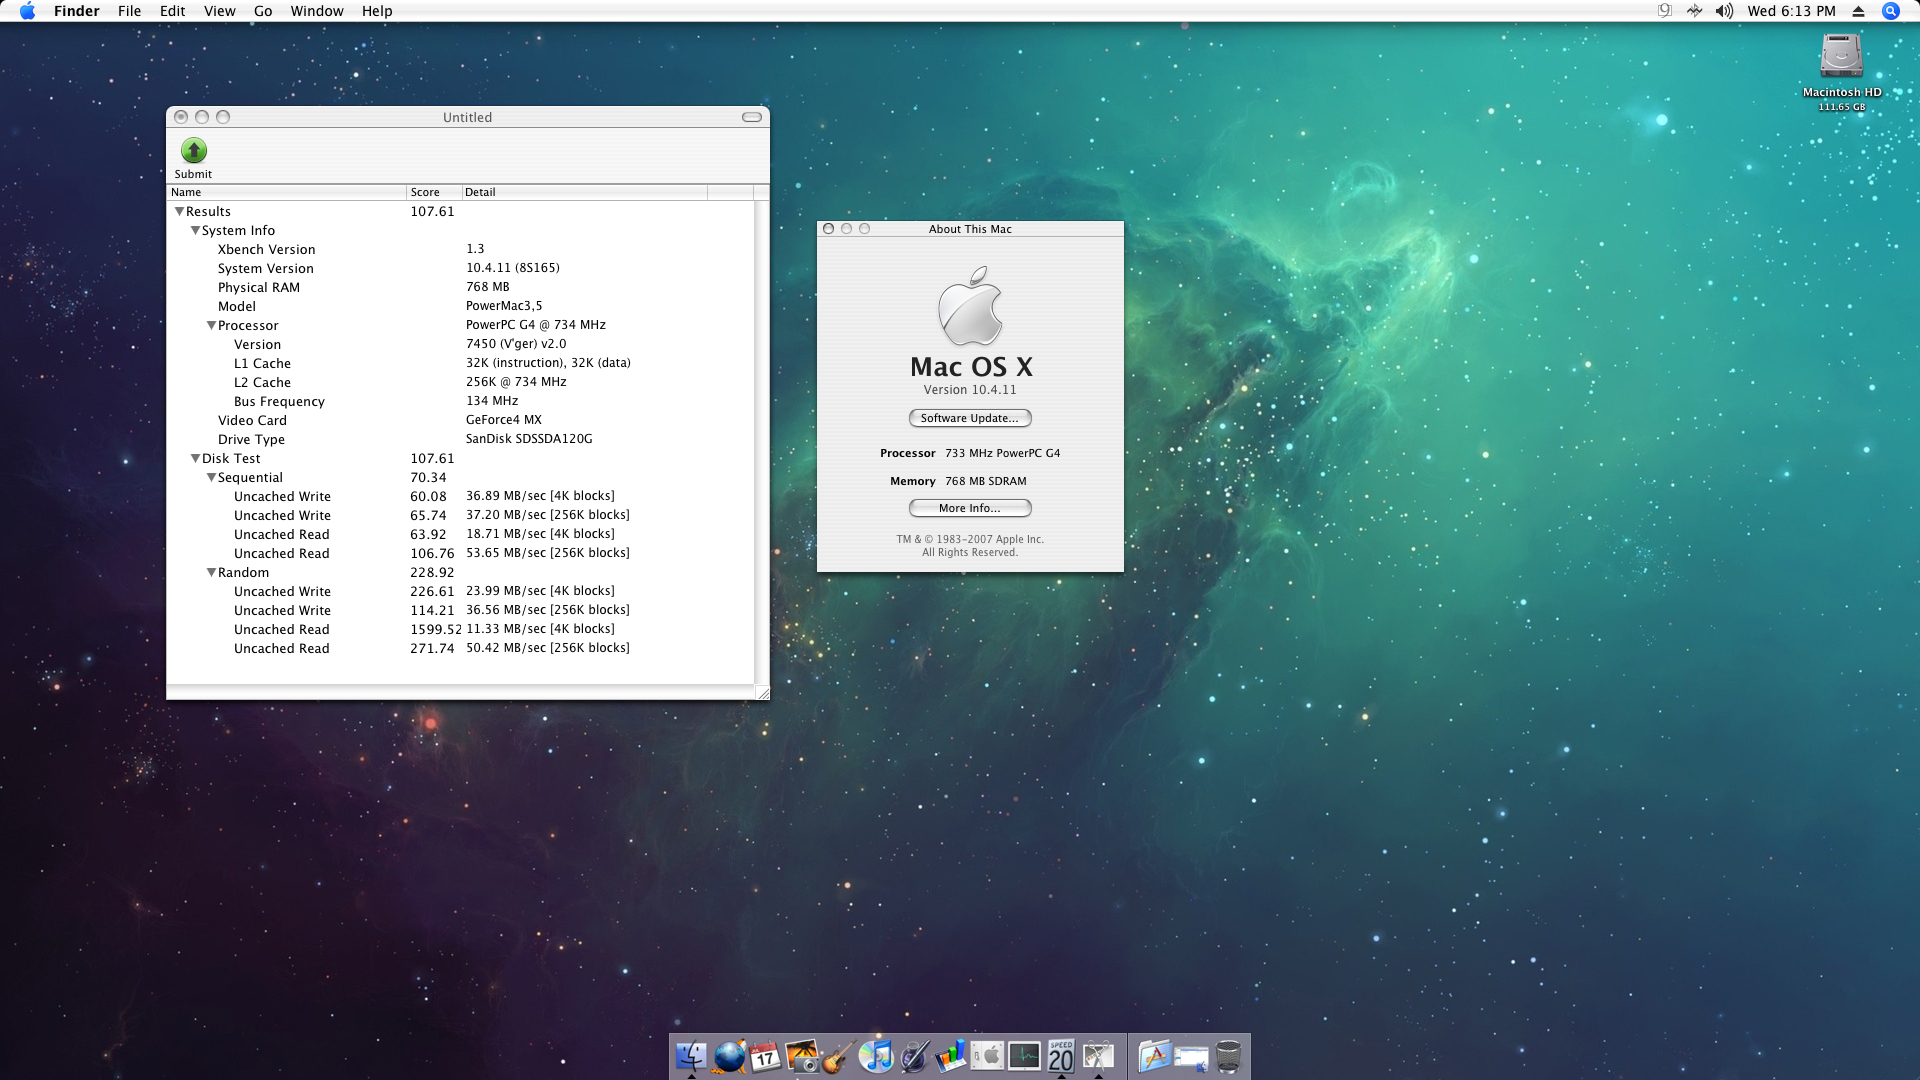This screenshot has width=1920, height=1080.
Task: Click the green Submit arrow icon in Xbench
Action: (x=193, y=151)
